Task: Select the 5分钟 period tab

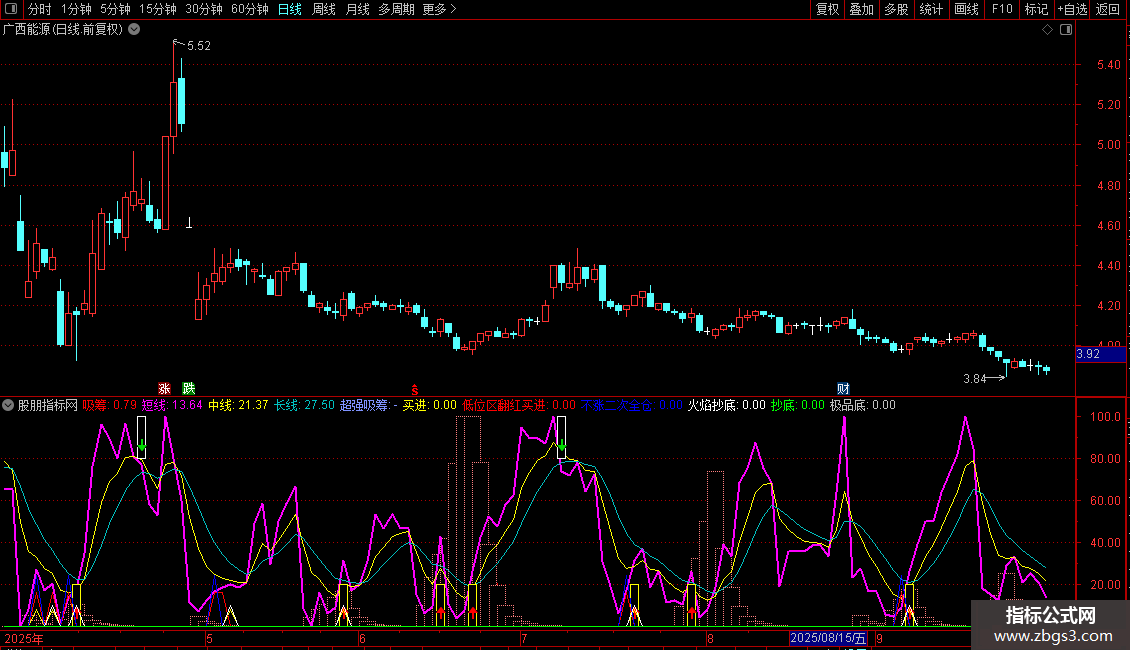Action: coord(115,9)
